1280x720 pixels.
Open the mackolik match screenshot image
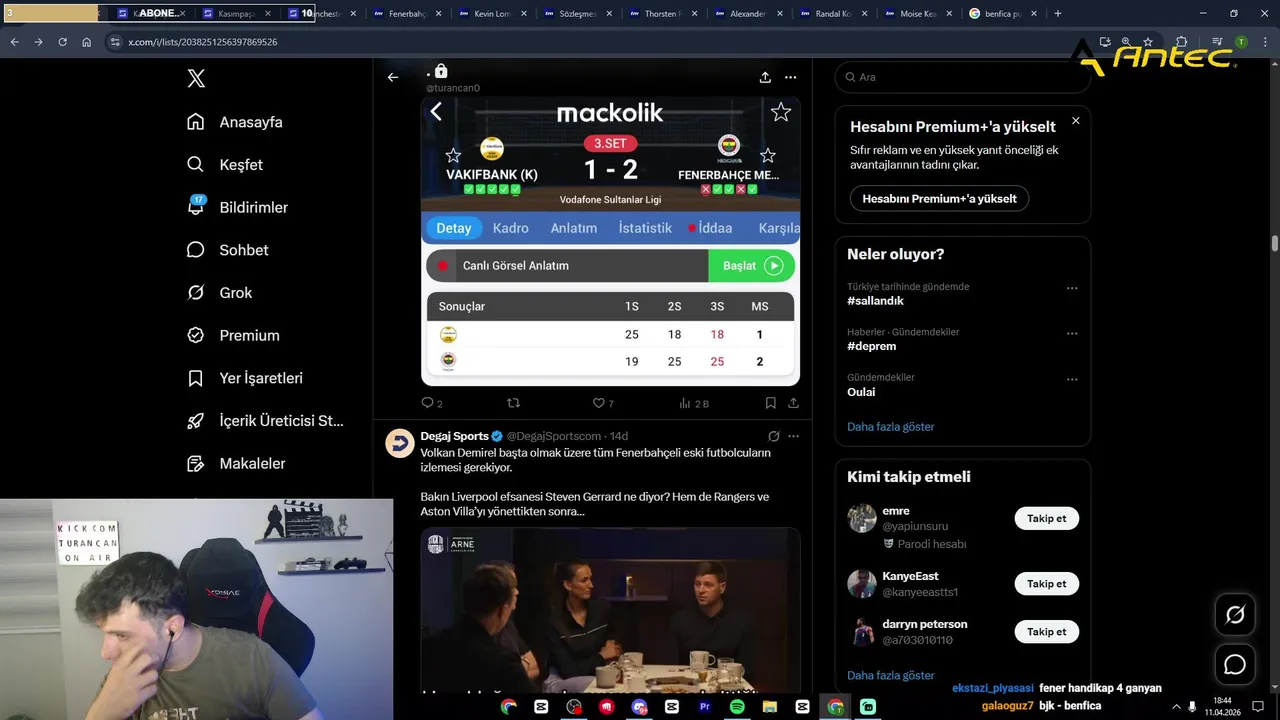point(610,241)
